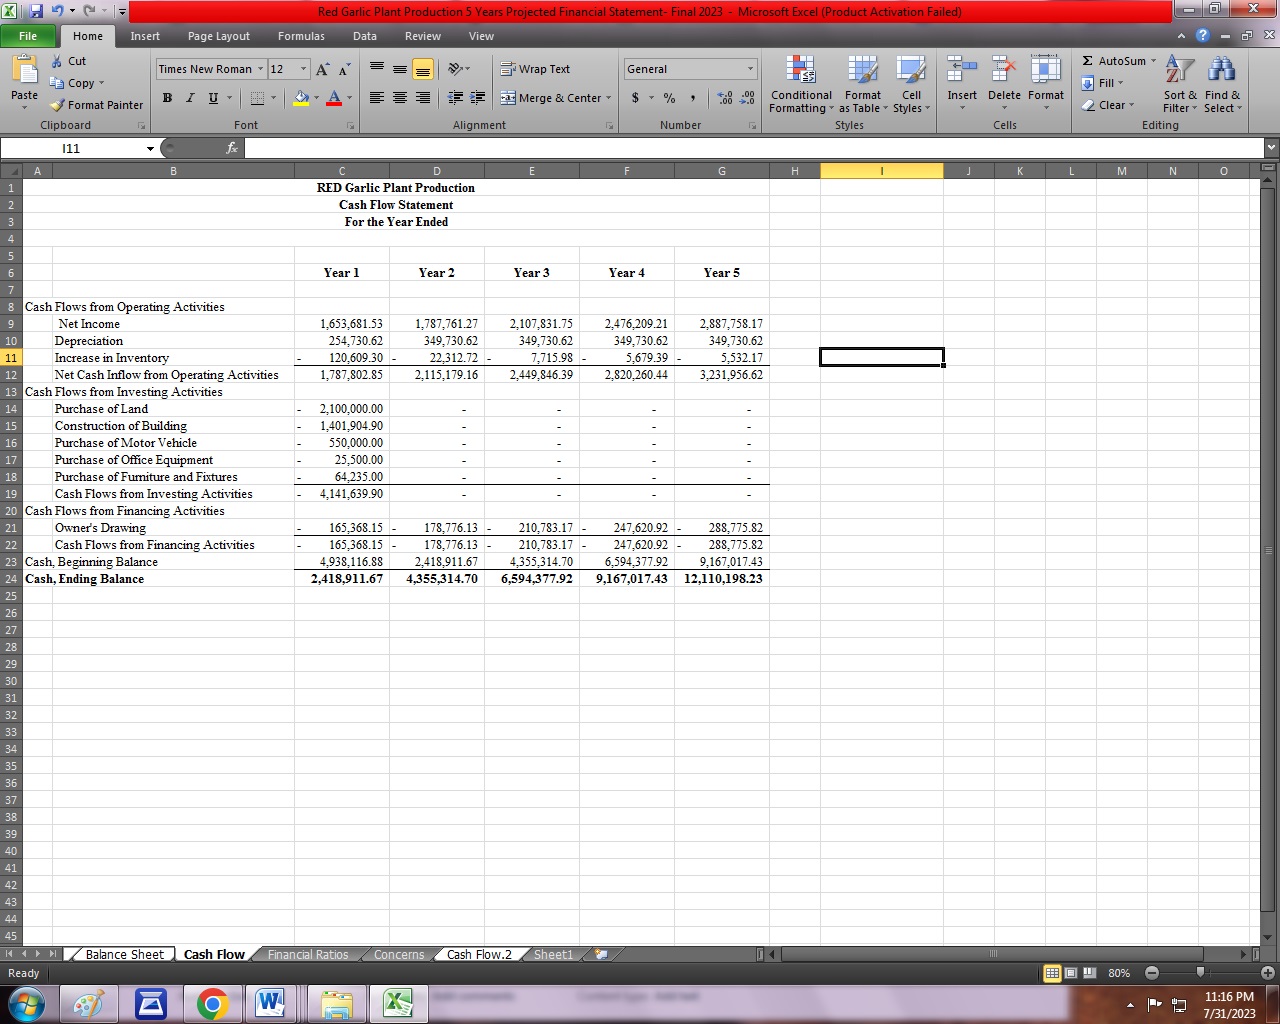Align text to the right
1280x1024 pixels.
[423, 98]
